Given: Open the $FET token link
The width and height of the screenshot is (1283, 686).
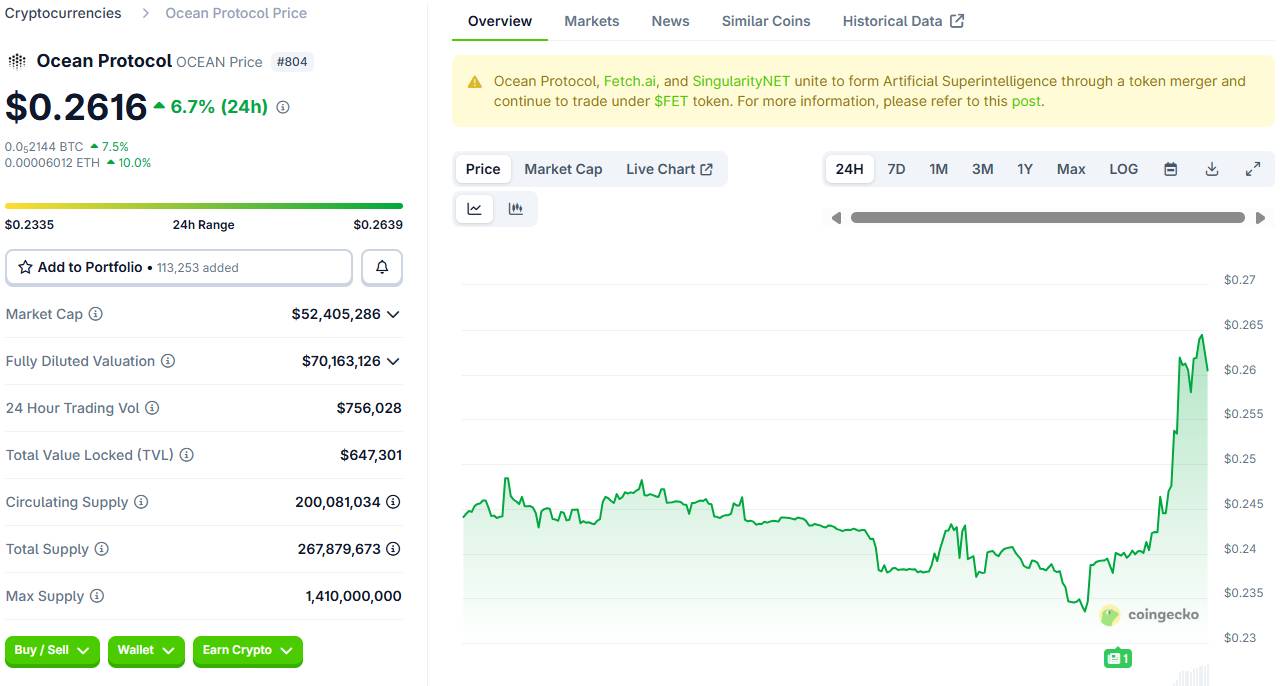Looking at the screenshot, I should click(671, 101).
